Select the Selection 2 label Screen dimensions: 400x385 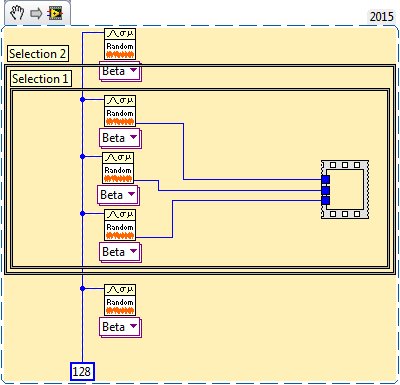38,54
